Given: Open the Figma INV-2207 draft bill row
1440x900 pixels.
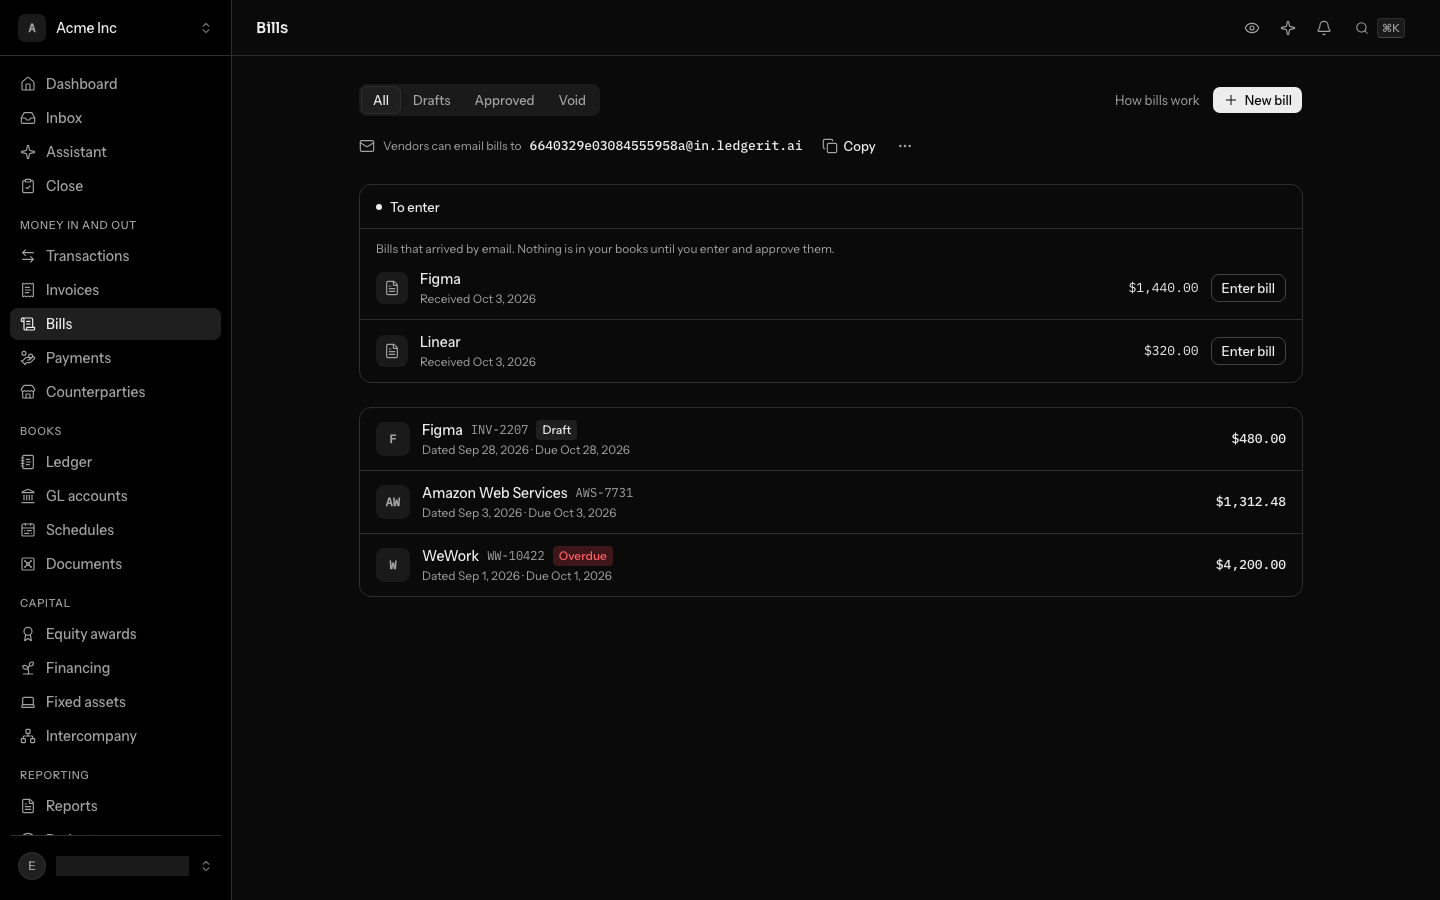Looking at the screenshot, I should [x=831, y=439].
